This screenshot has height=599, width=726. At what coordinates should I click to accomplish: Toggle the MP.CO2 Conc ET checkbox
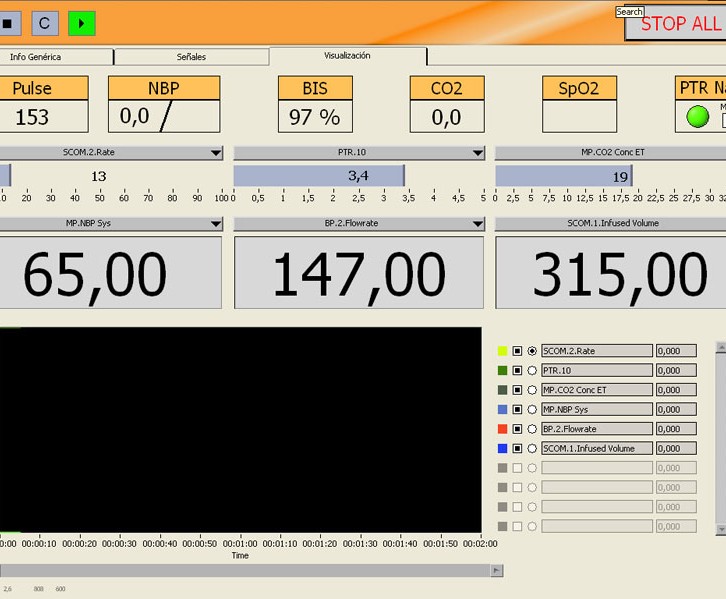tap(517, 390)
